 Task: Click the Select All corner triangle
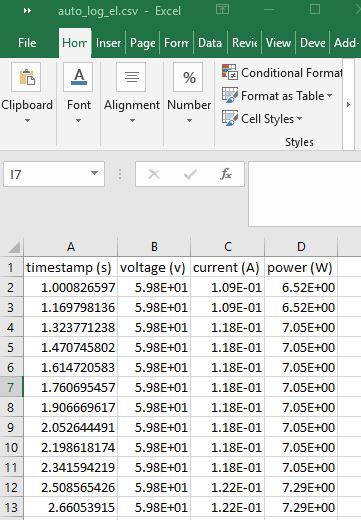click(14, 247)
